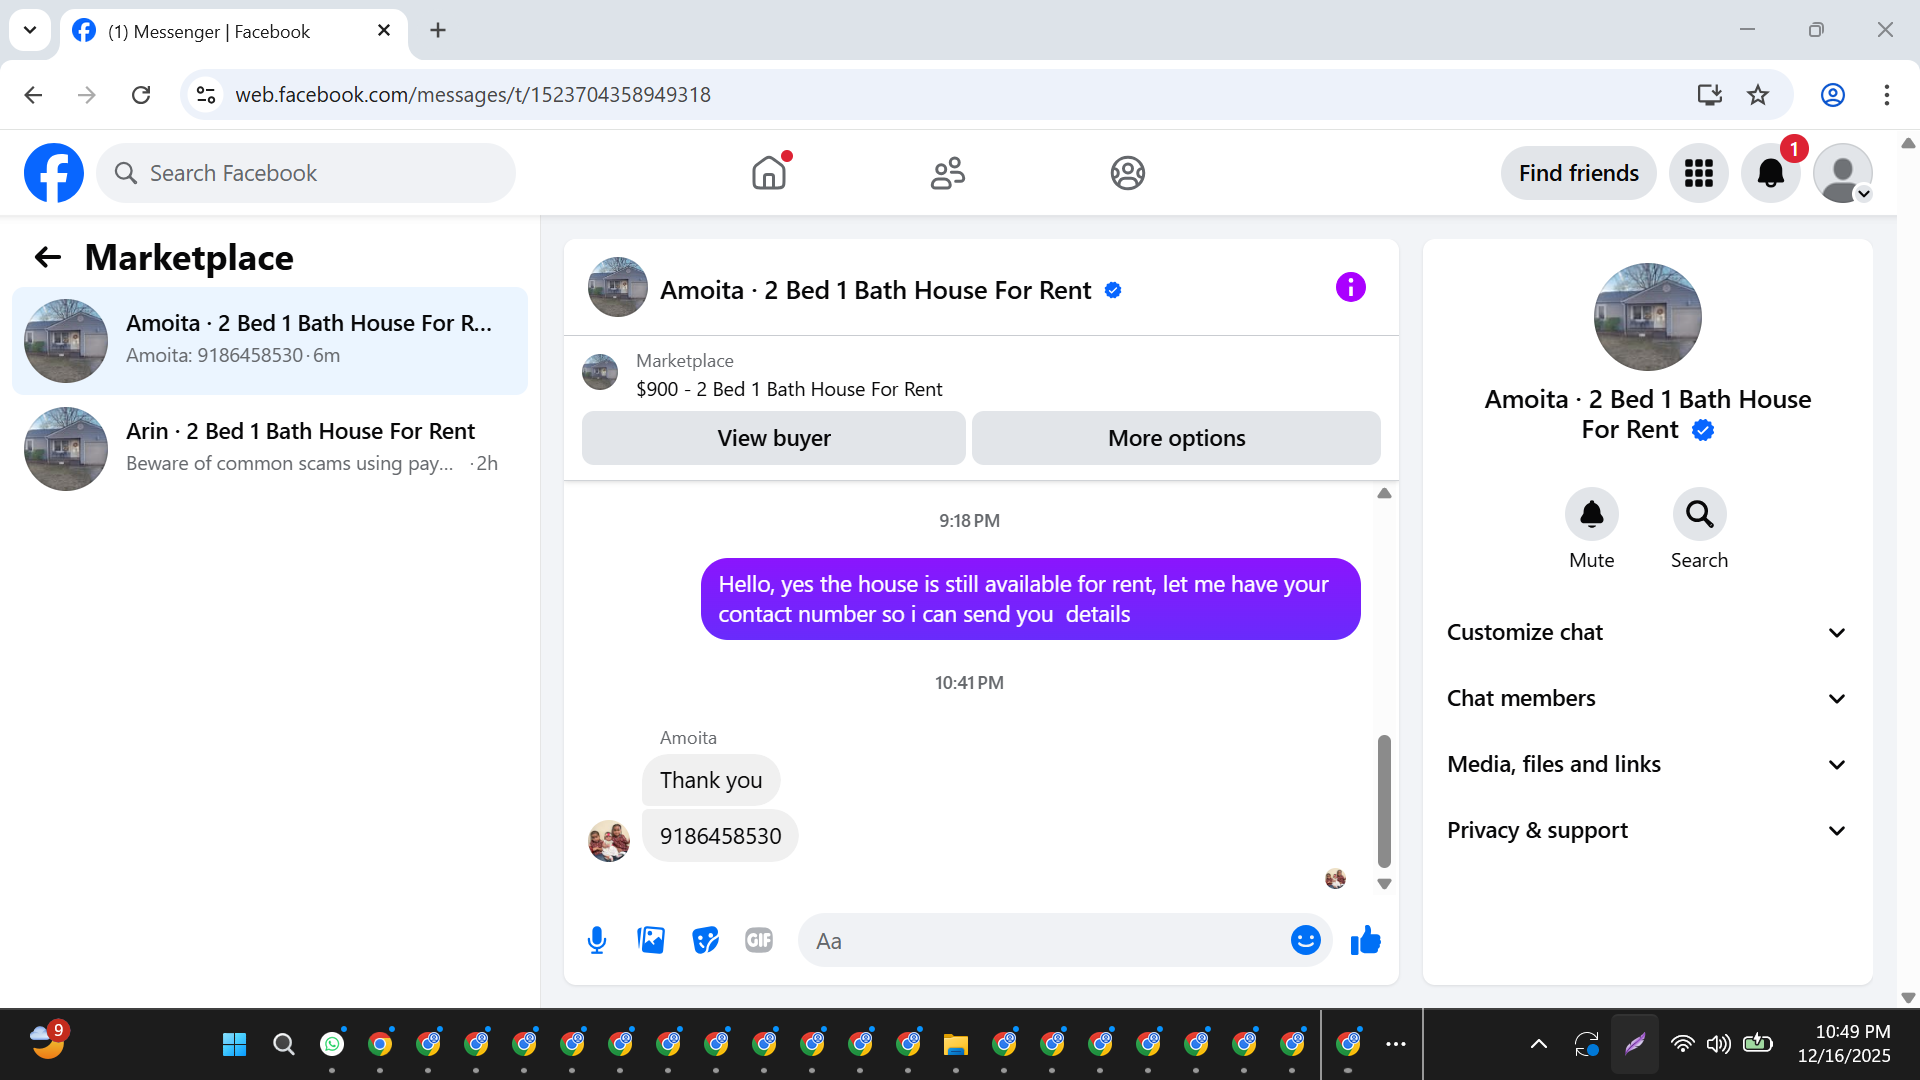
Task: Open Wi-Fi network tray icon
Action: [1682, 1044]
